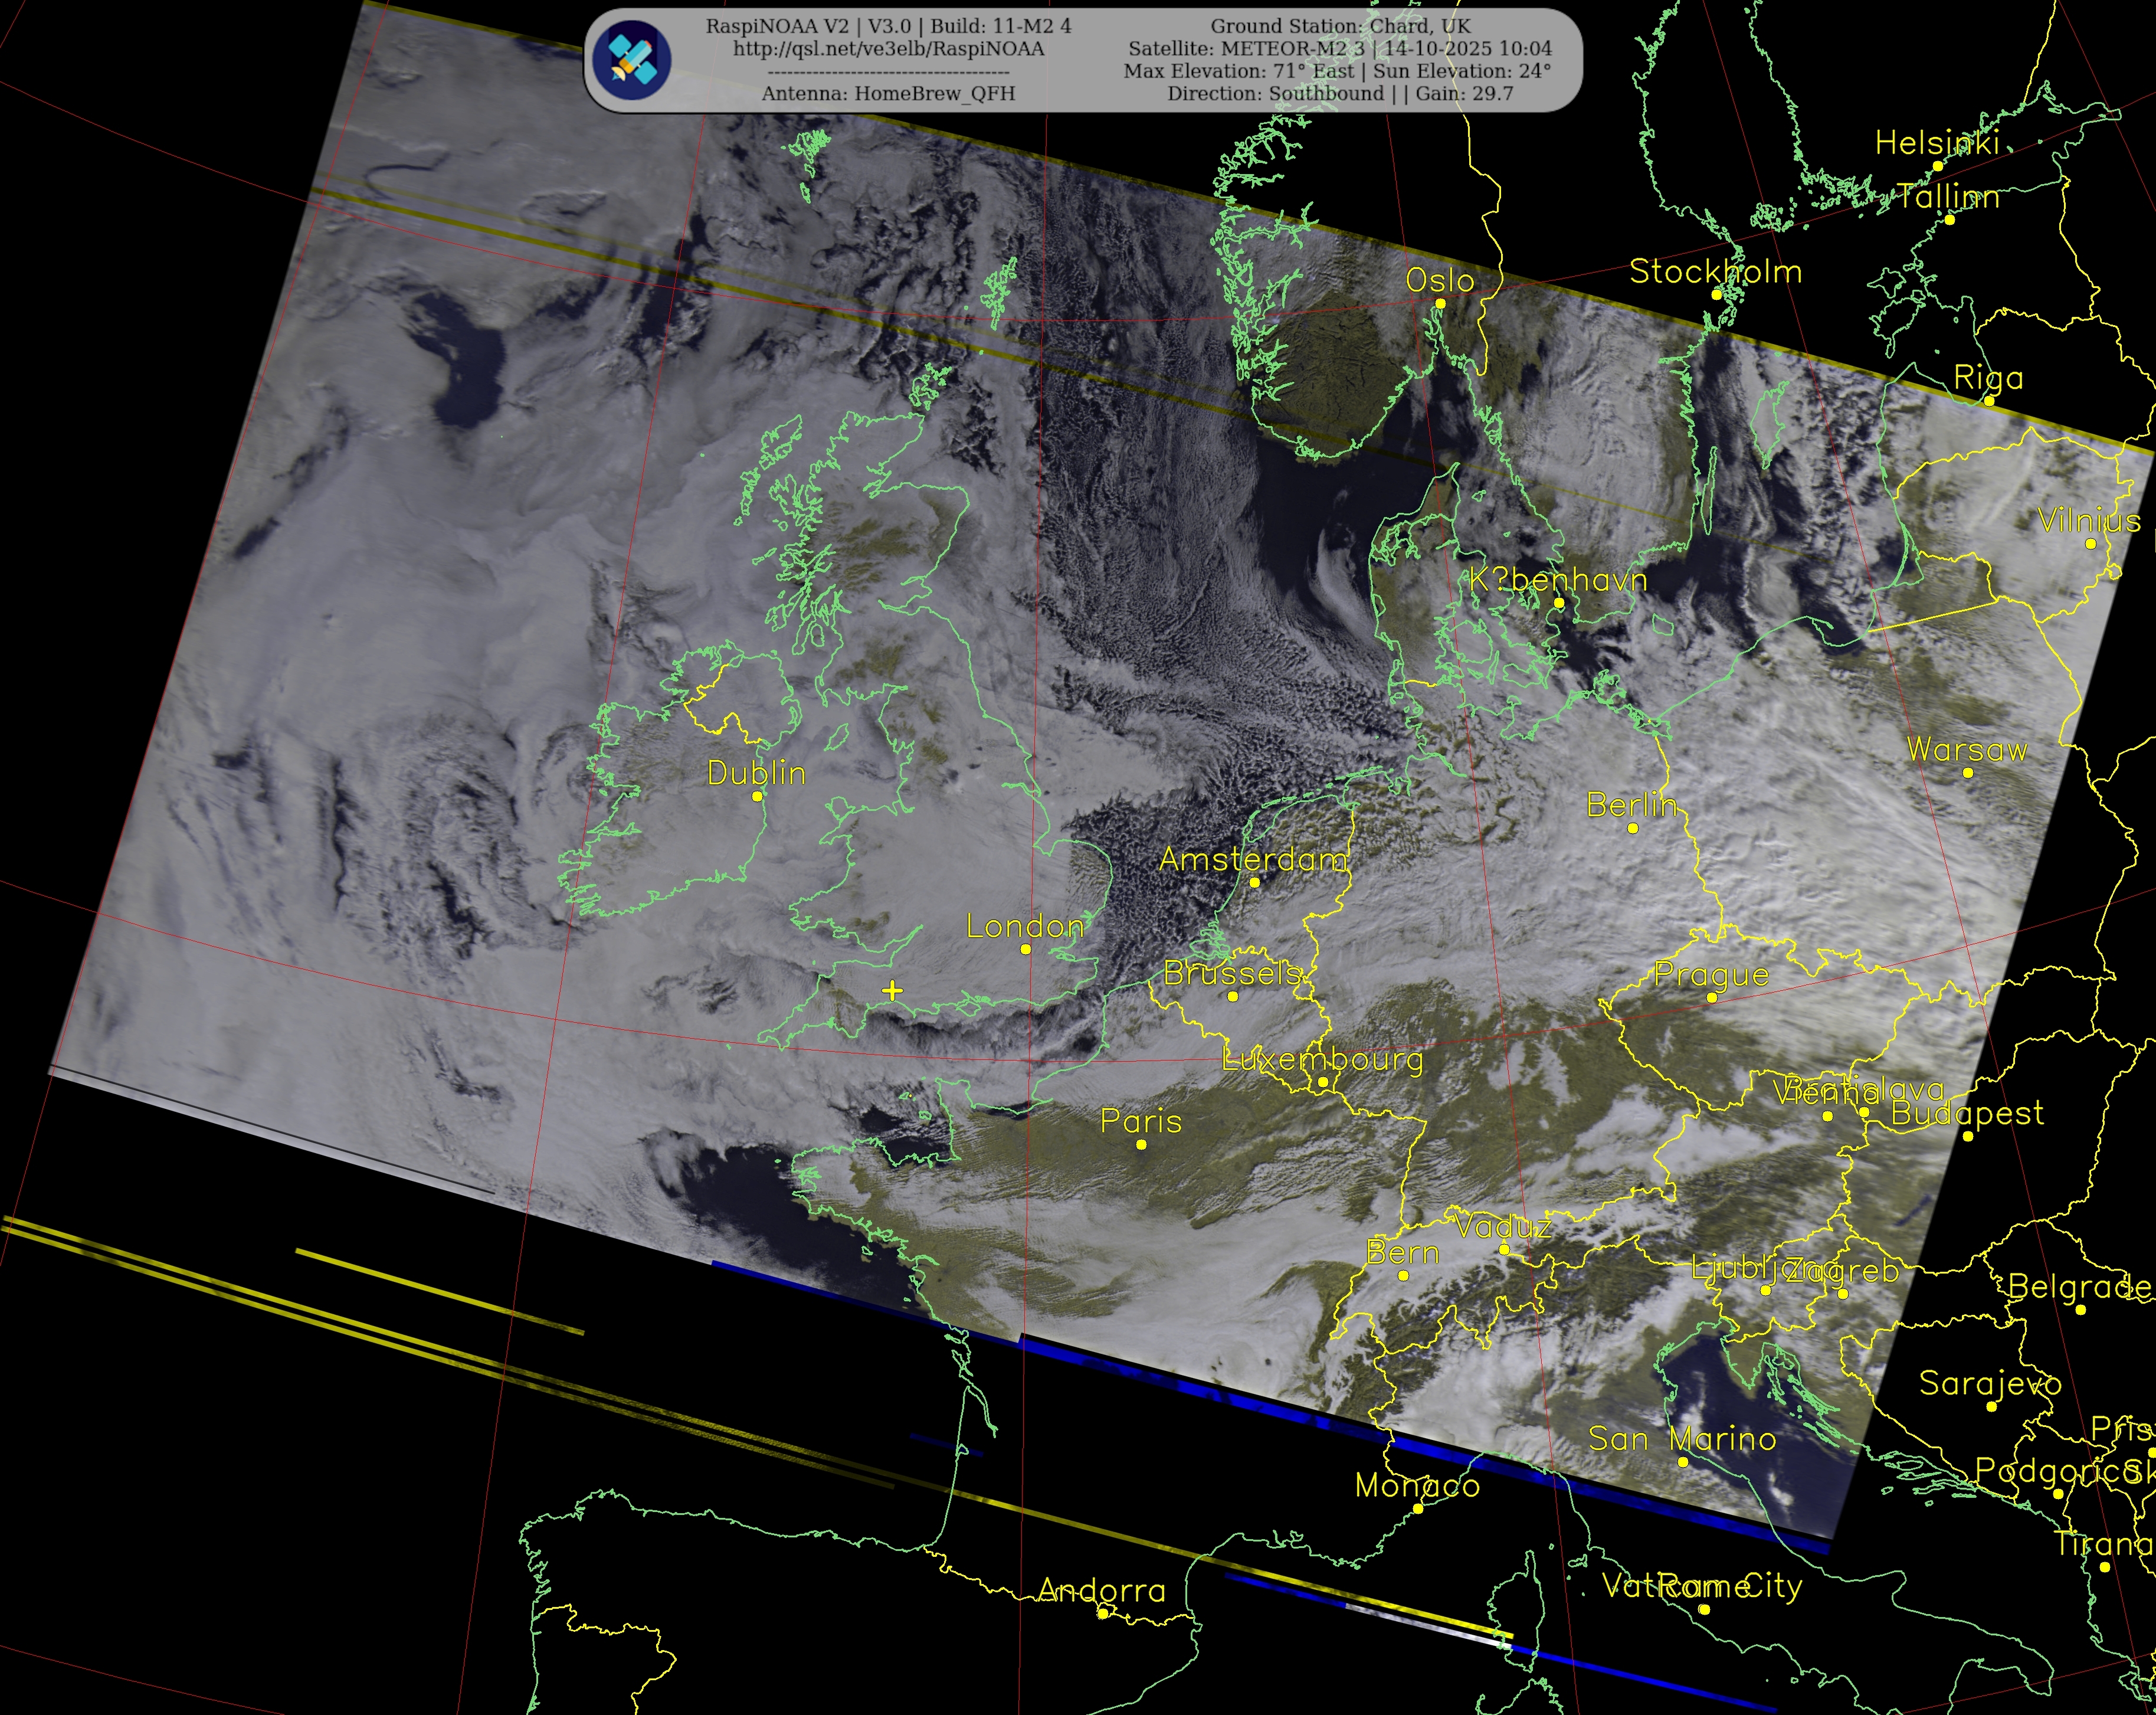2156x1715 pixels.
Task: Click the Ground Station Chard, UK text
Action: (x=1340, y=26)
